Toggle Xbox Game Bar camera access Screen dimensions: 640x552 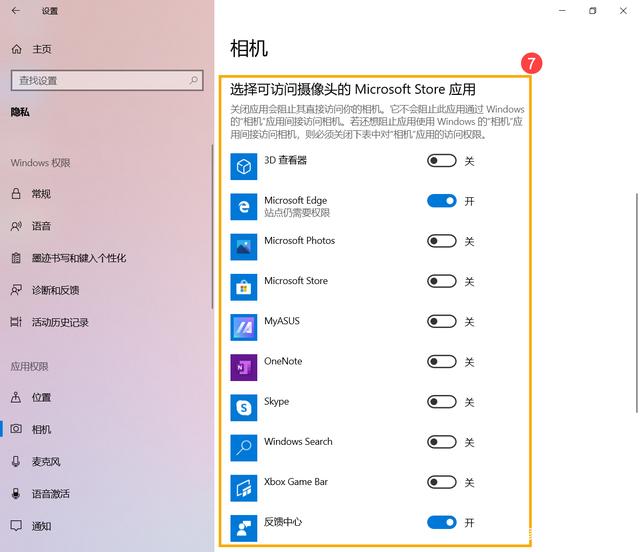tap(442, 482)
